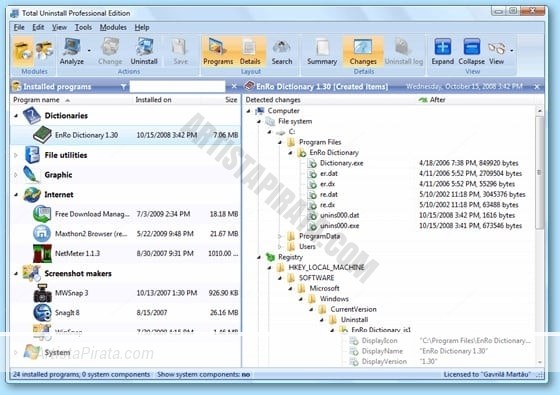Collapse the Screenshot makers group
Screen dimensions: 560x395
16,274
